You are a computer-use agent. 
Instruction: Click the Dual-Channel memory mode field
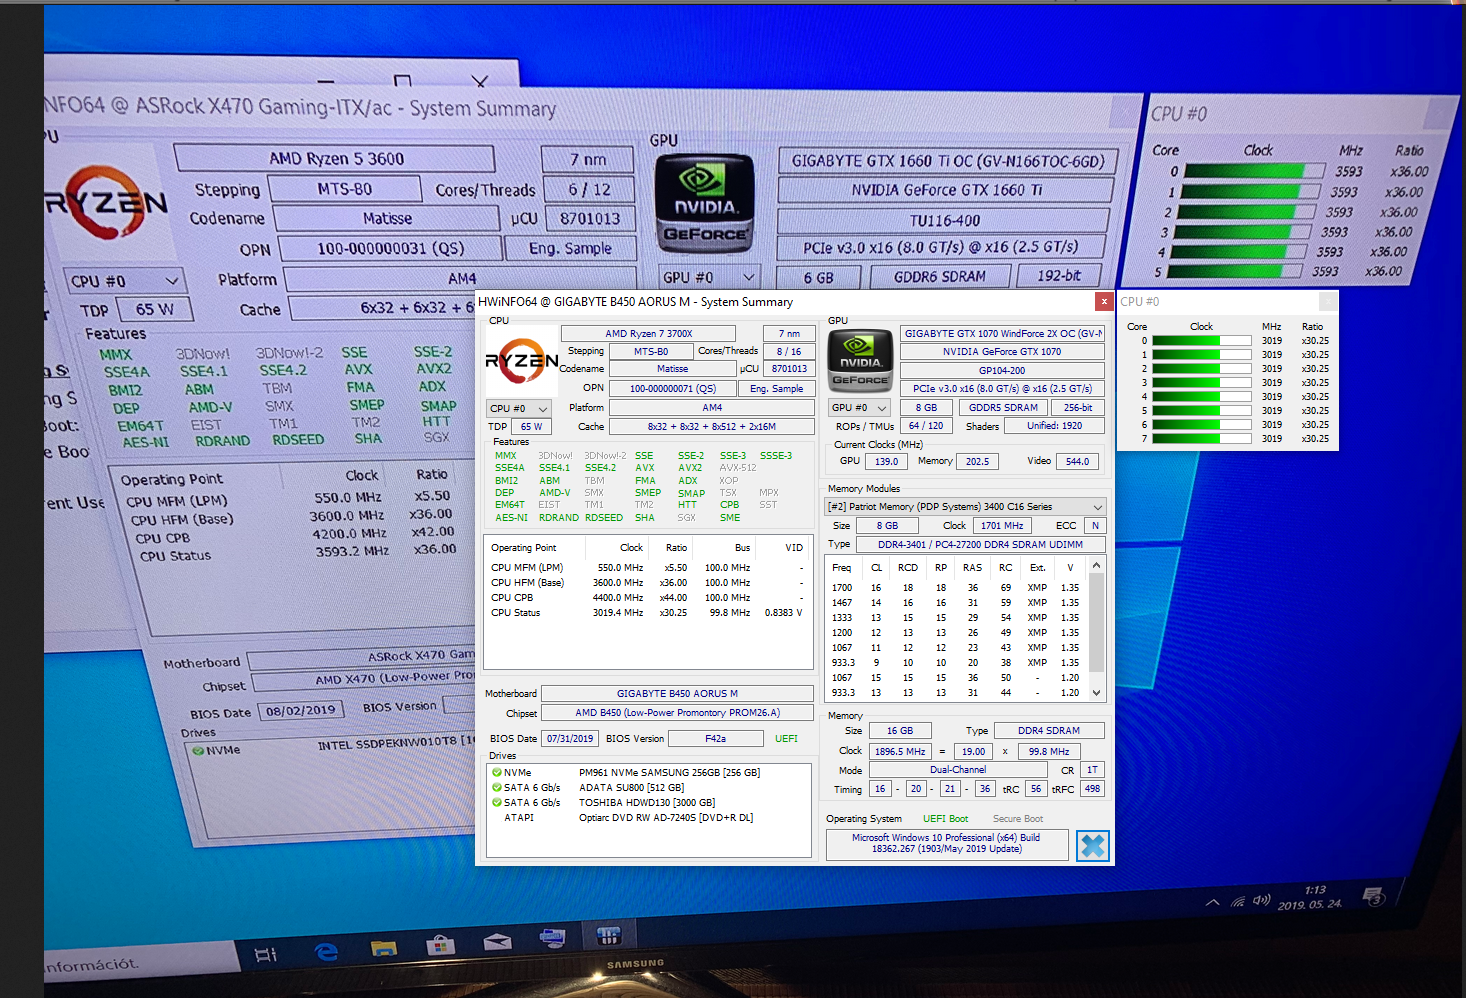(958, 769)
